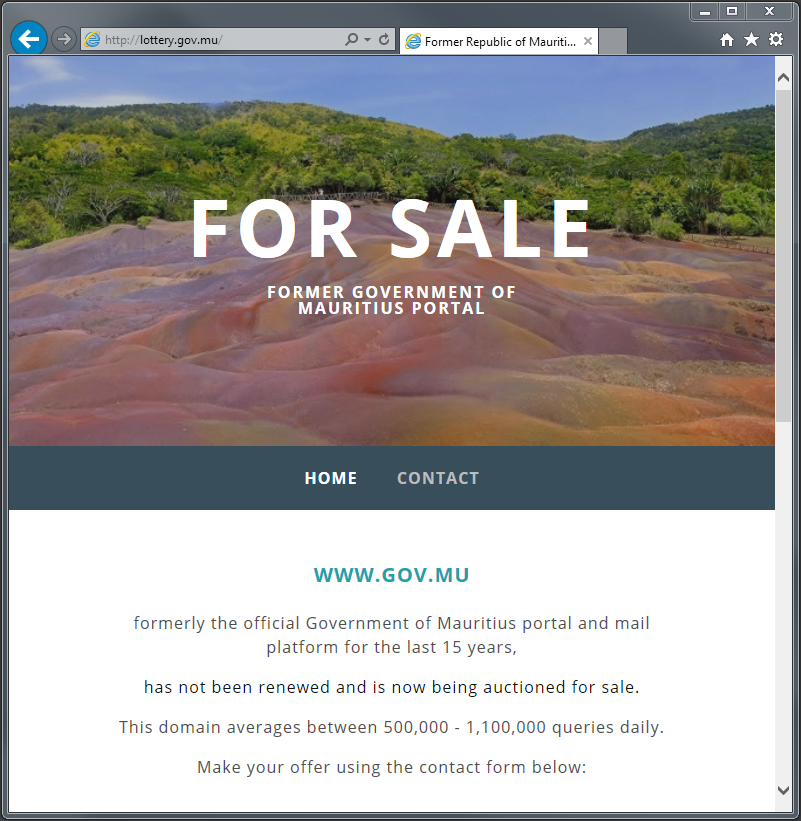The image size is (801, 821).
Task: Open the CONTACT page link
Action: click(438, 478)
